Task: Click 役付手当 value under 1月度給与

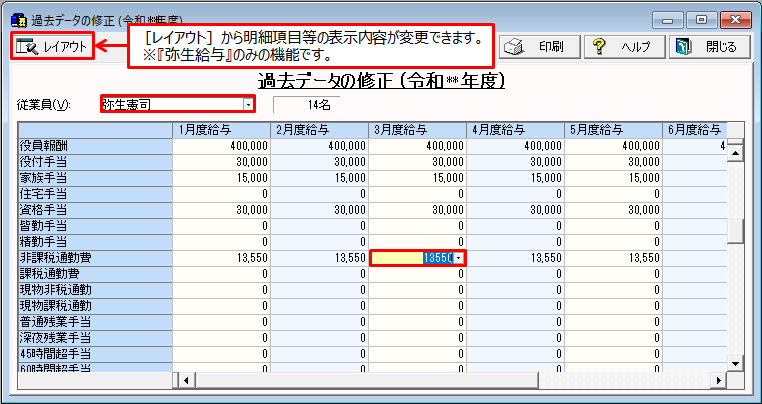Action: [x=222, y=161]
